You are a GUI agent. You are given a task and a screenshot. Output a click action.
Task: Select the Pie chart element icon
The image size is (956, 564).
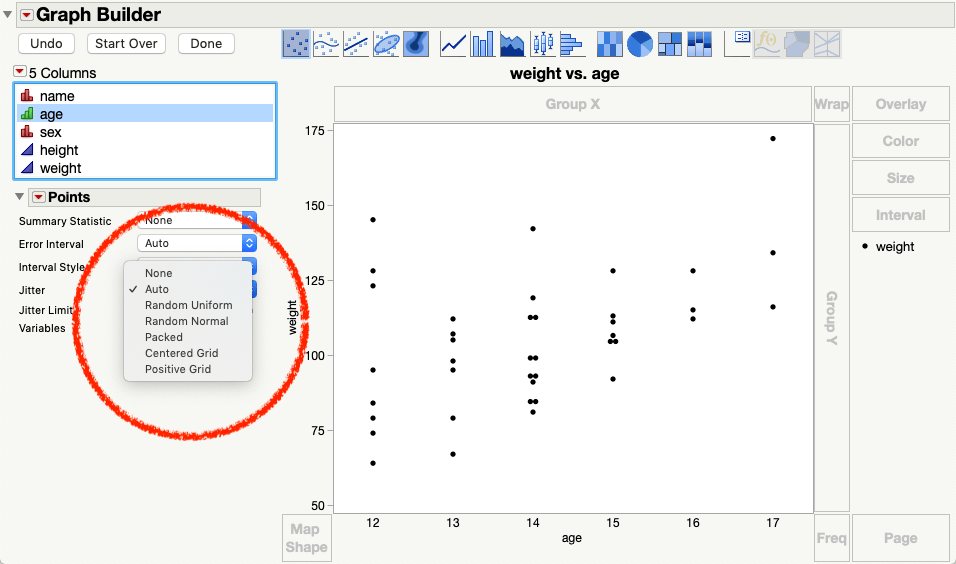640,44
